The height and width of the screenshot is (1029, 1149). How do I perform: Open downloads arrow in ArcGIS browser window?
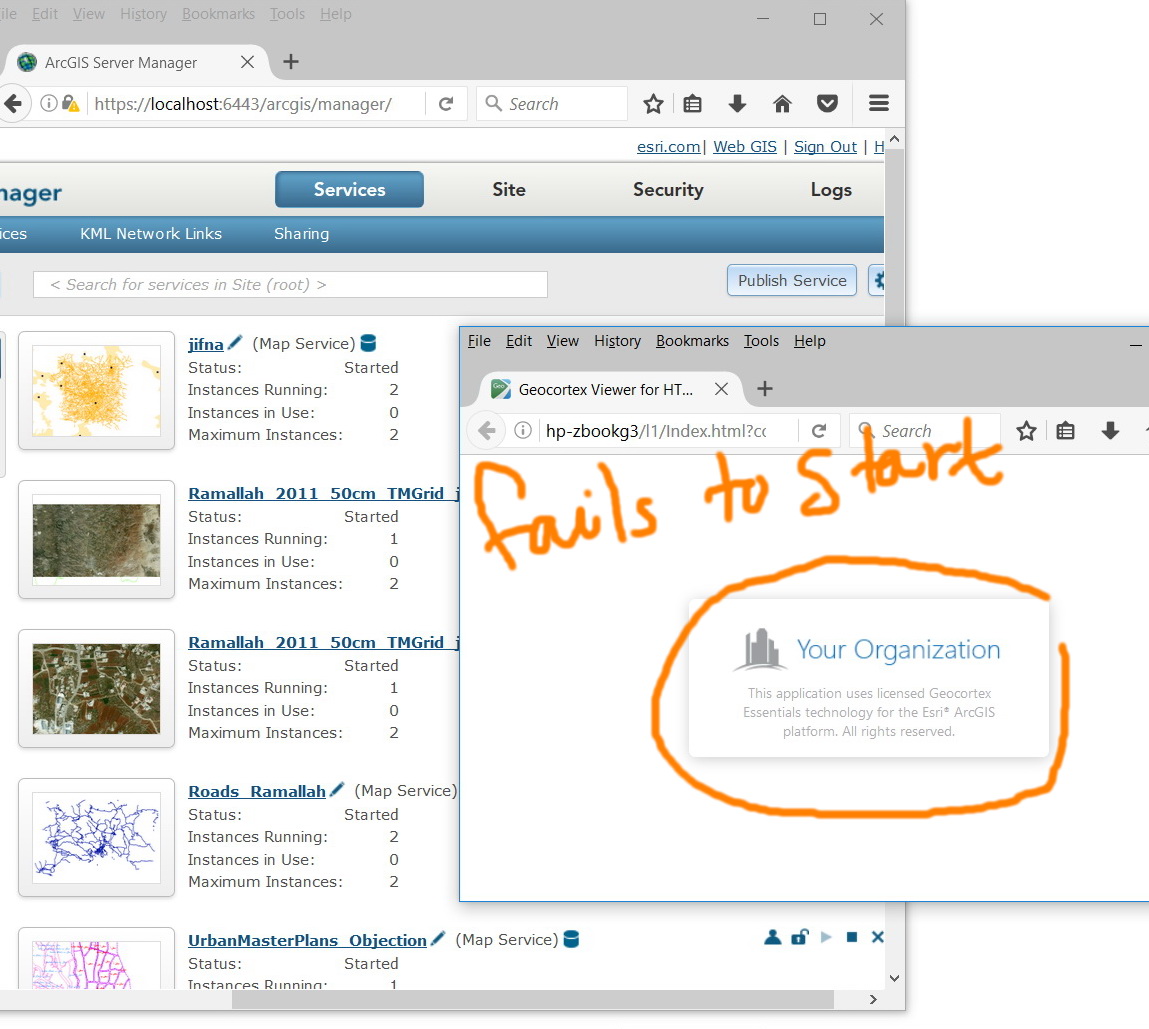click(737, 104)
